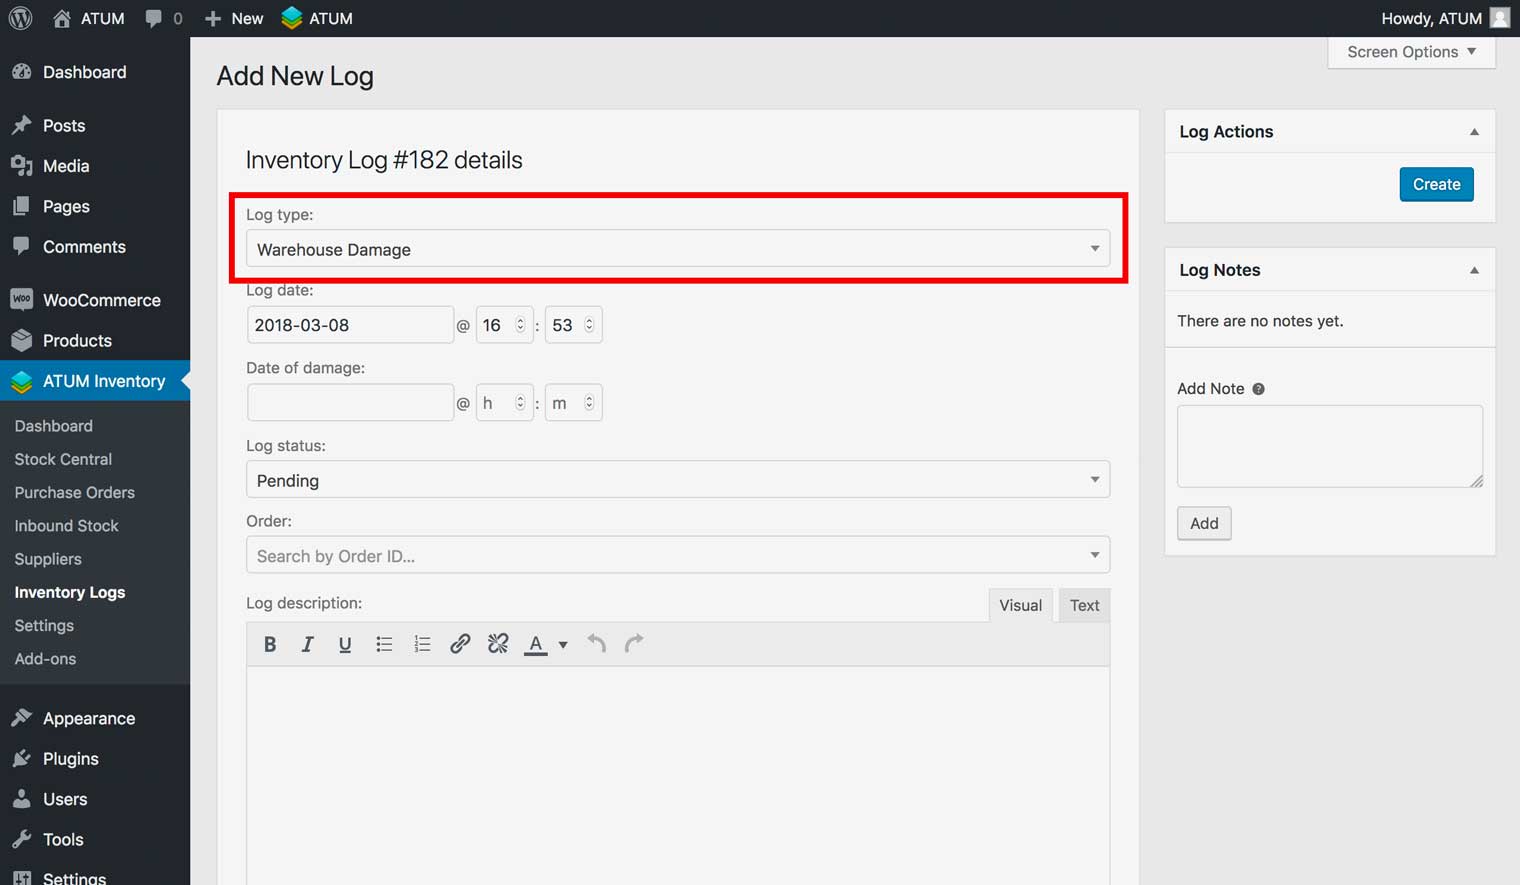Go to Stock Central

coord(63,459)
